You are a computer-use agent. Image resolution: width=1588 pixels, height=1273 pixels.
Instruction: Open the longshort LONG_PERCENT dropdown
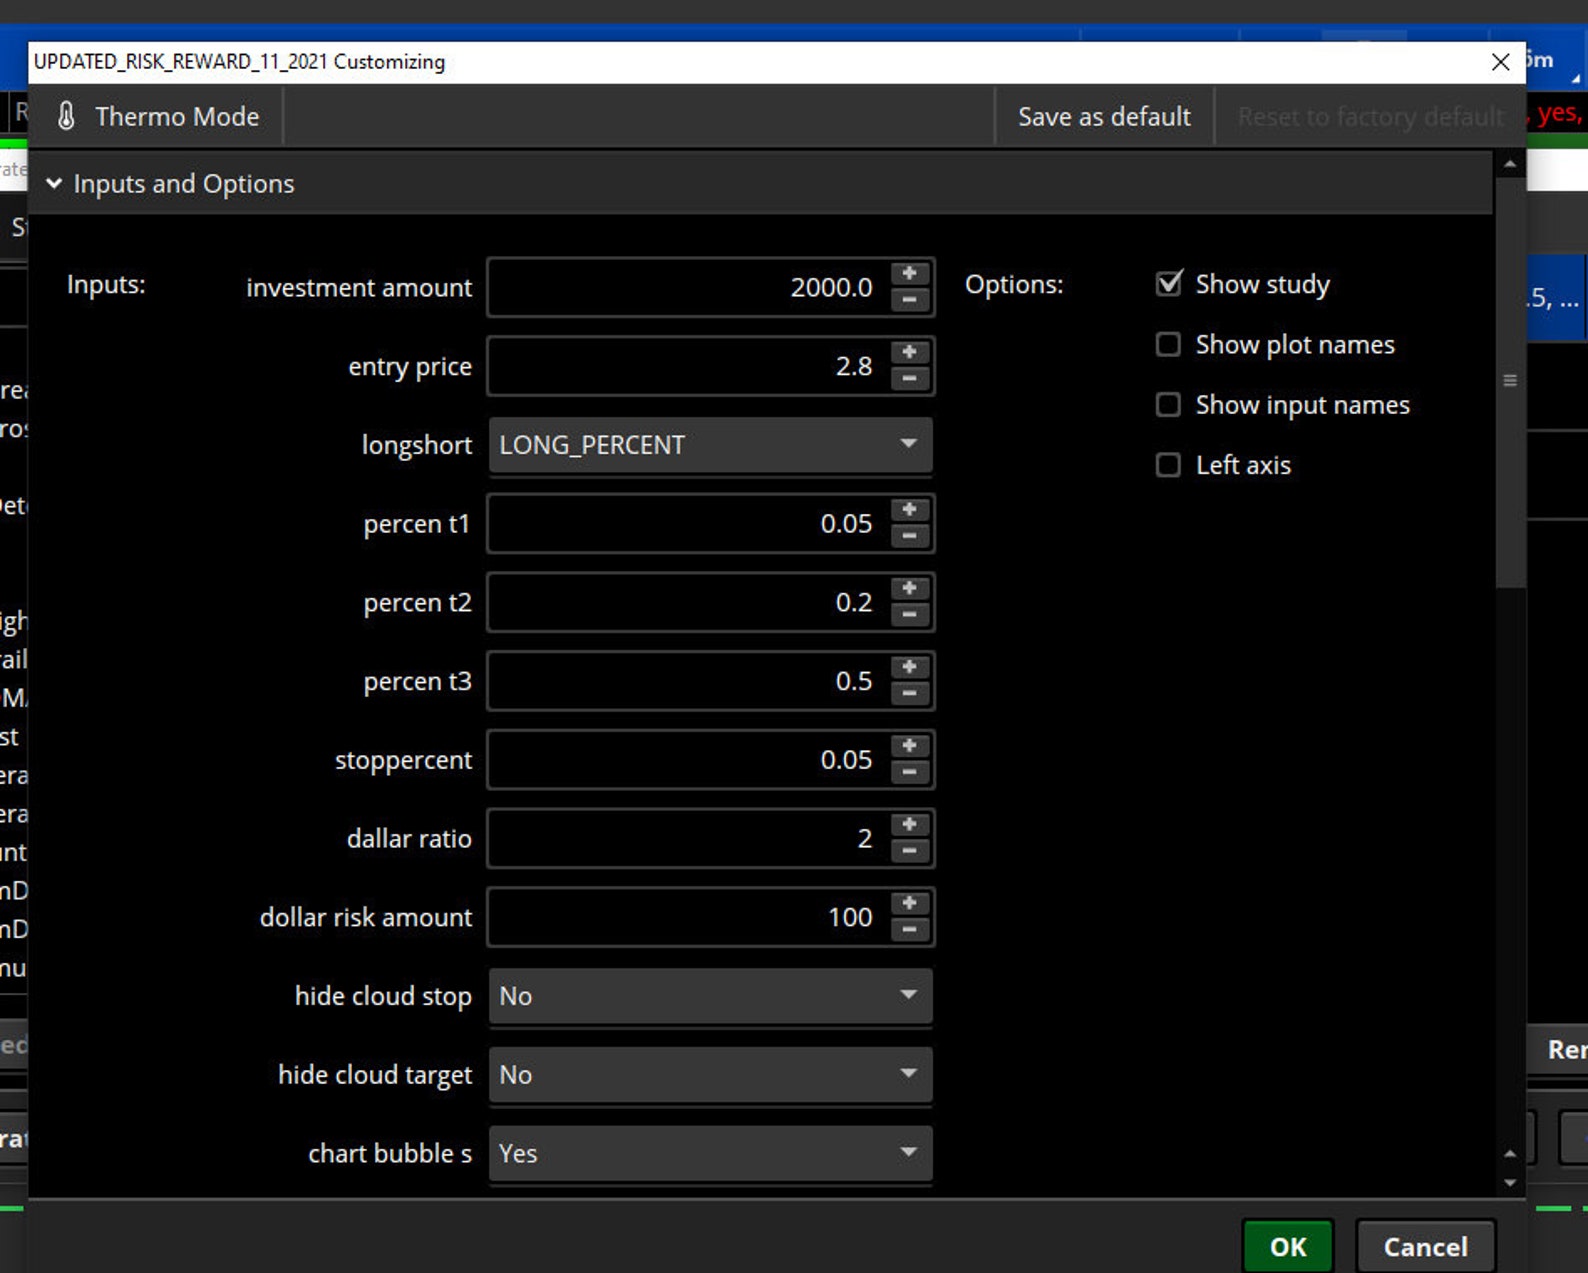(x=711, y=445)
